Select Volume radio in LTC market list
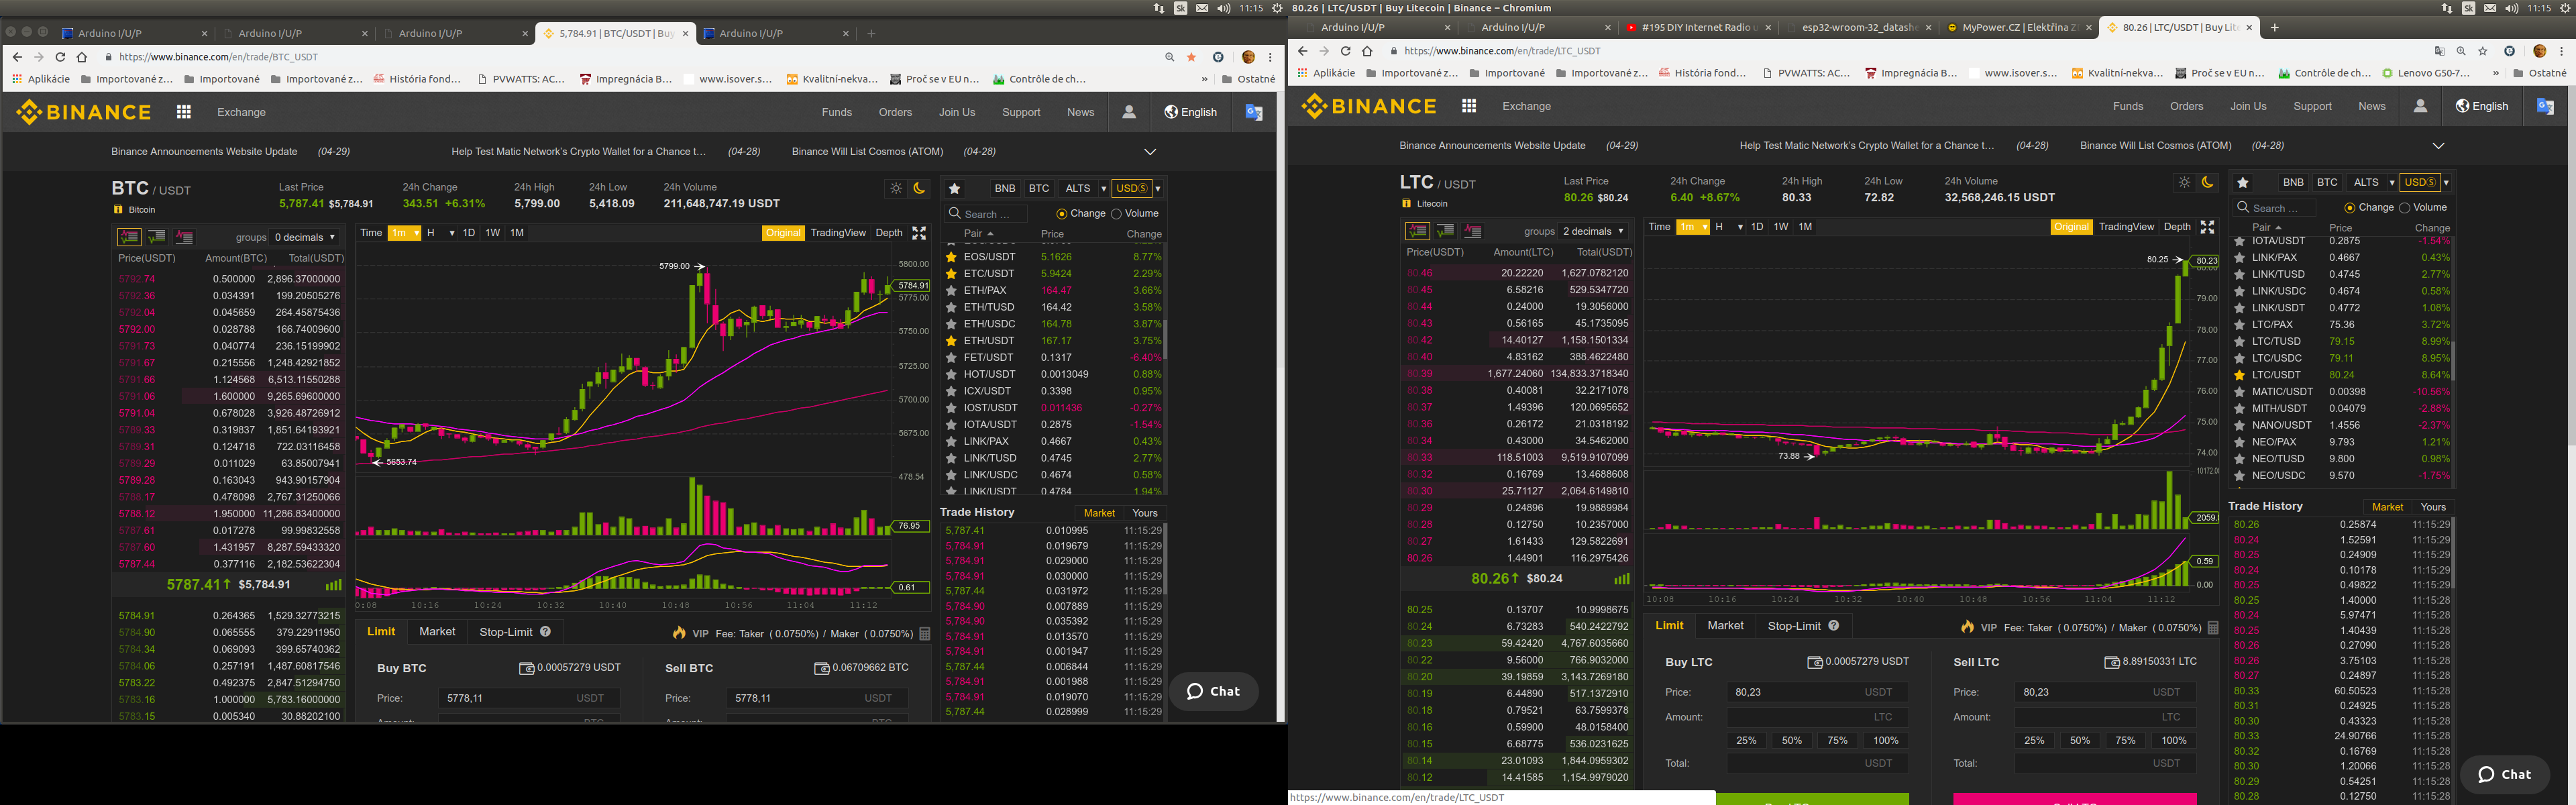The width and height of the screenshot is (2576, 805). pos(2405,207)
